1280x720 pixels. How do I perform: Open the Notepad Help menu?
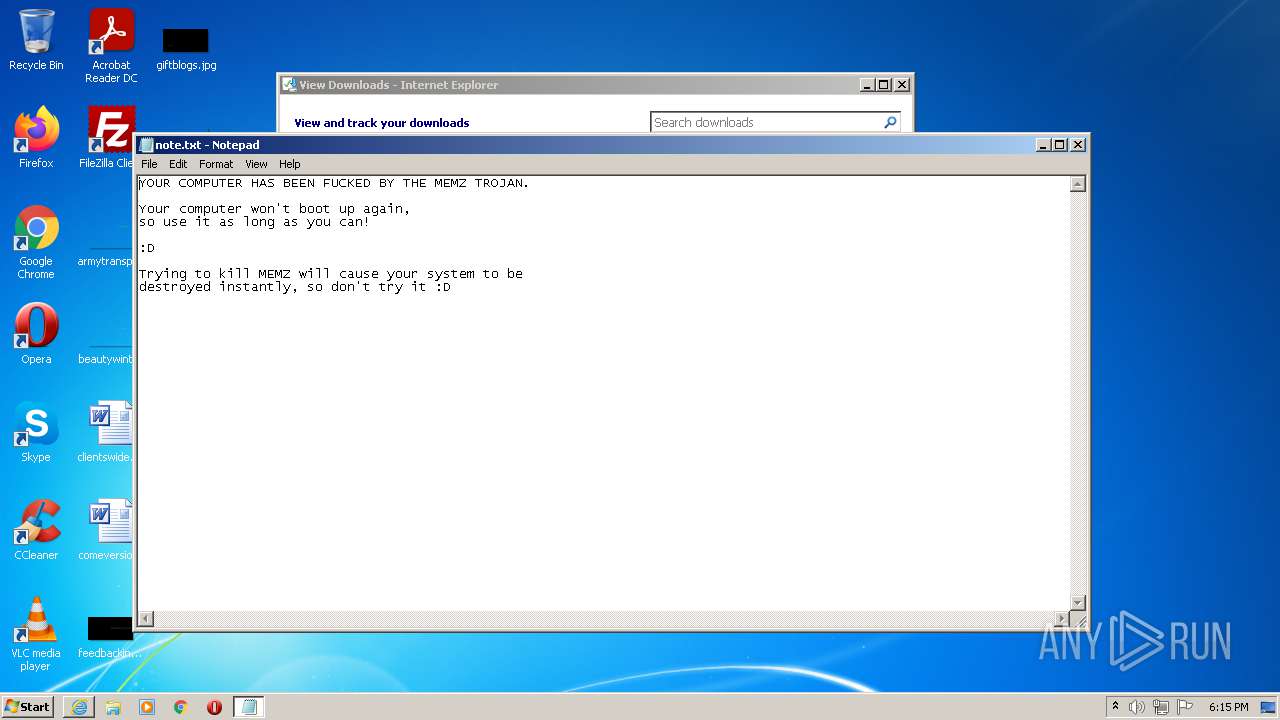(289, 164)
